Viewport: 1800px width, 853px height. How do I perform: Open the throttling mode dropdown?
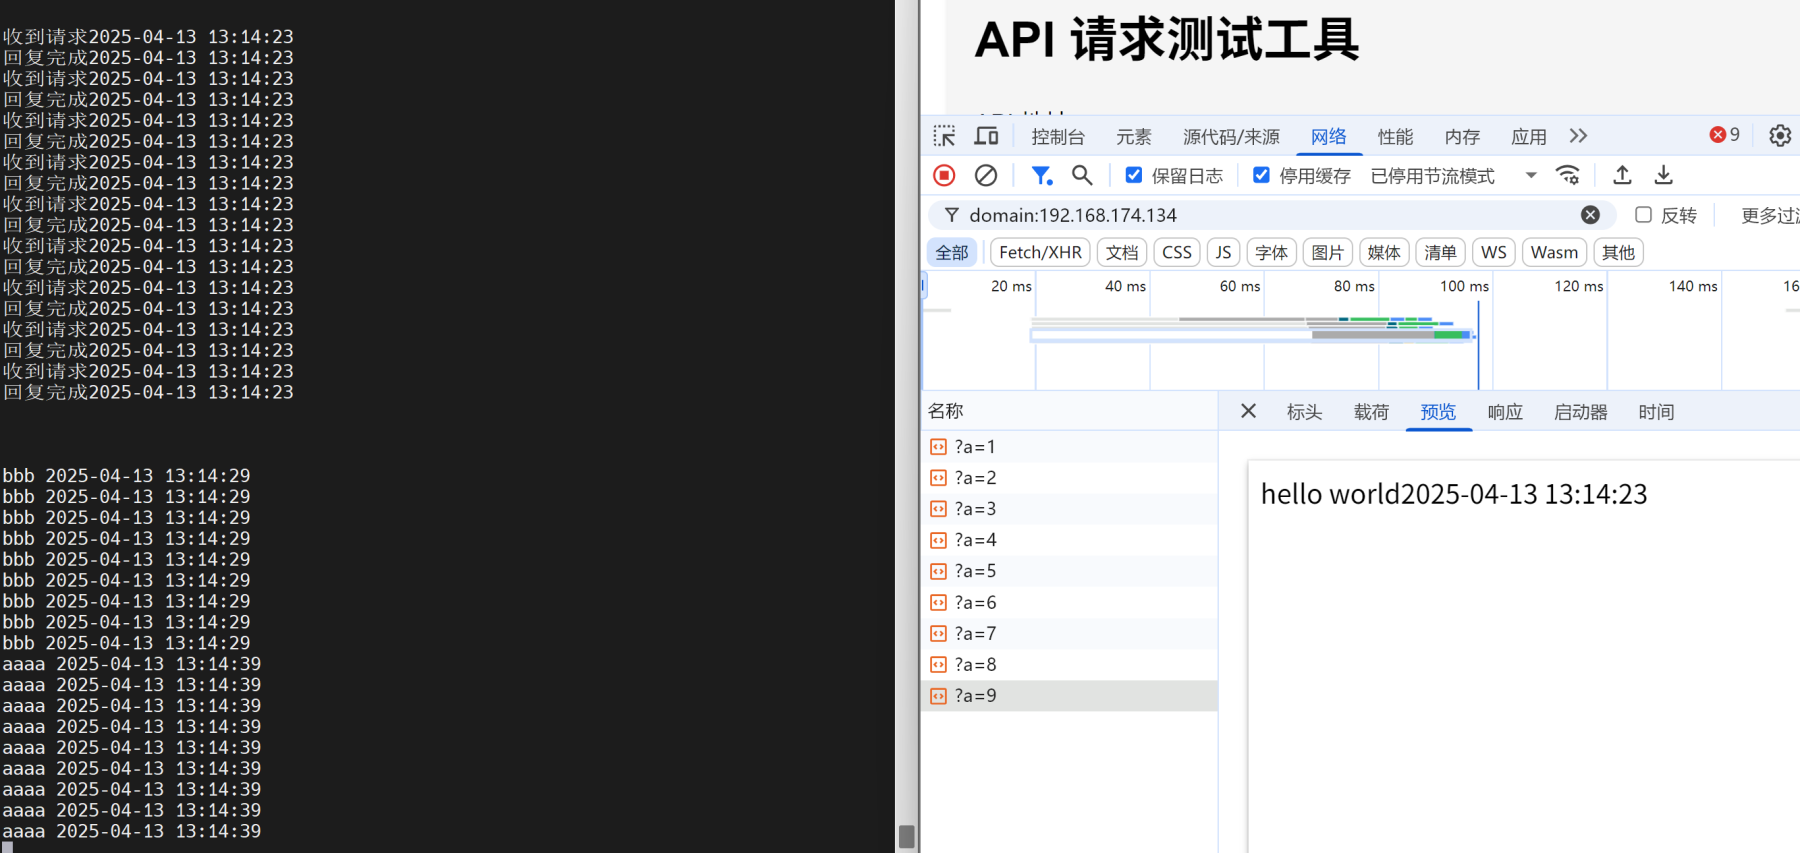[x=1453, y=176]
